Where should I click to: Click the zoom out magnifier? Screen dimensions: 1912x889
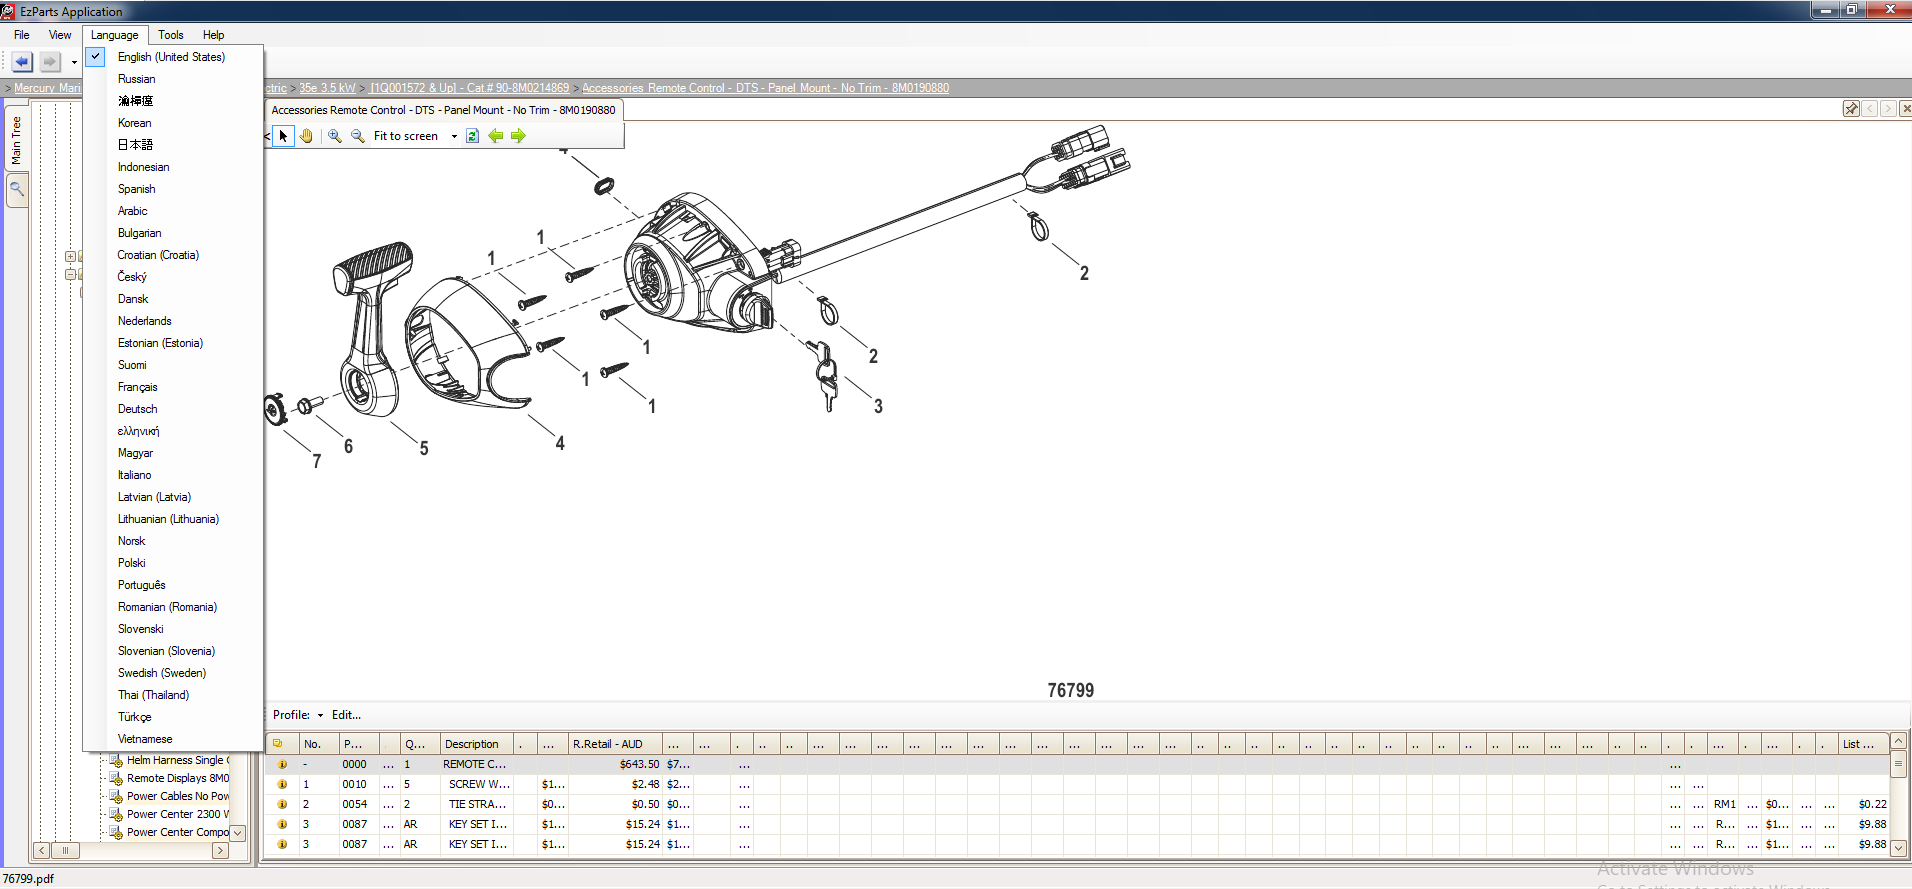click(358, 136)
